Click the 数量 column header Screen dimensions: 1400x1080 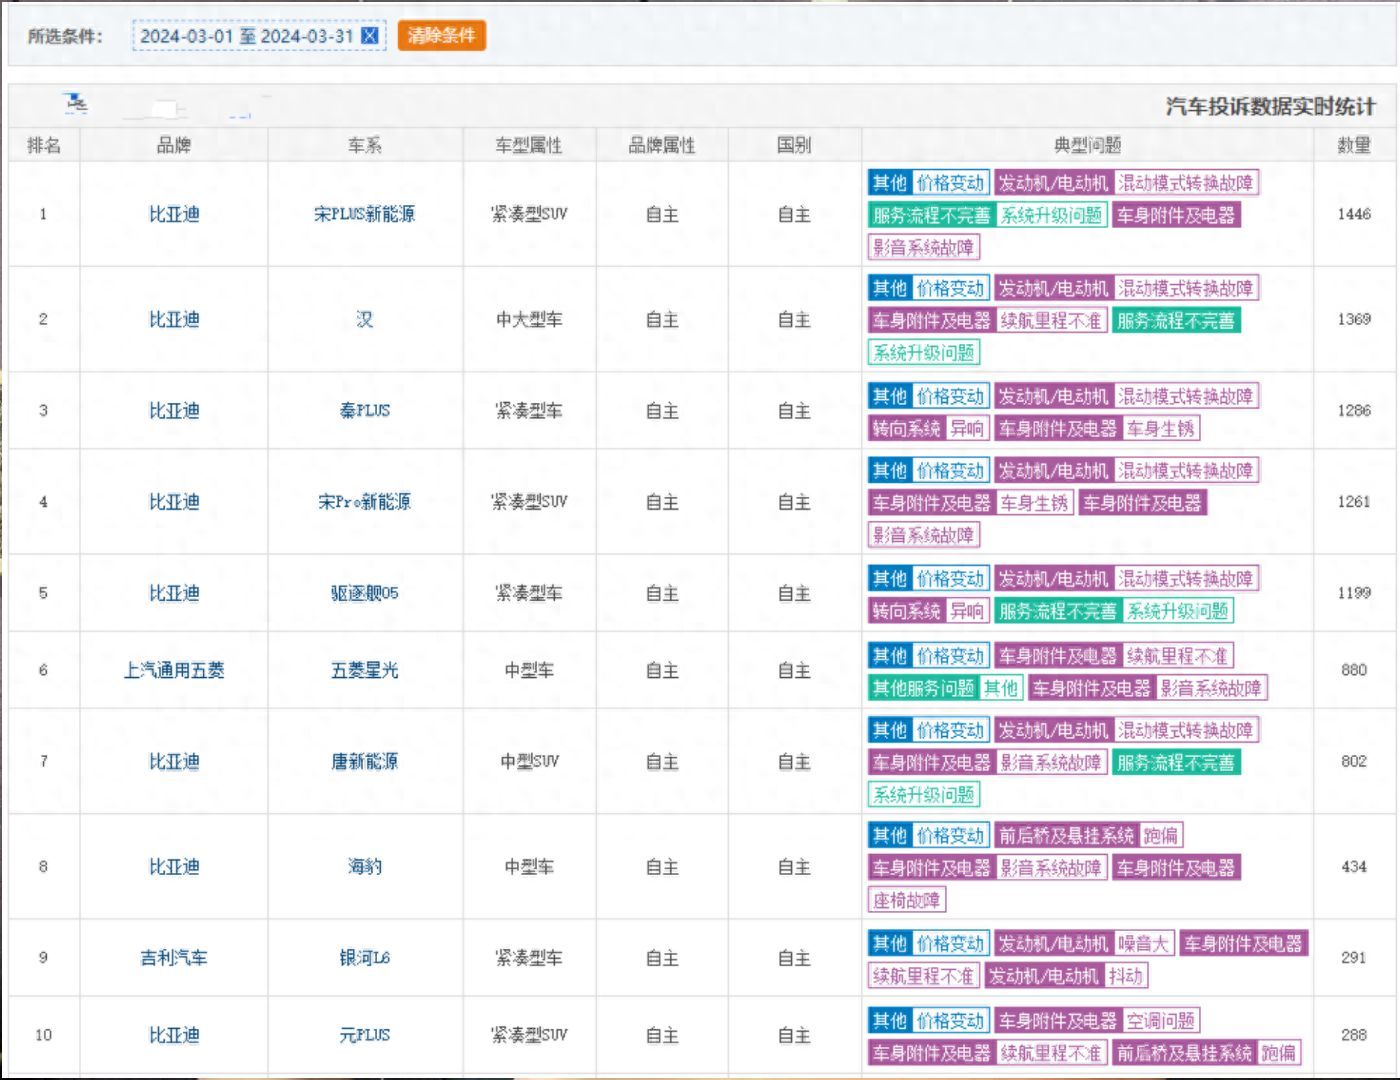(x=1354, y=146)
